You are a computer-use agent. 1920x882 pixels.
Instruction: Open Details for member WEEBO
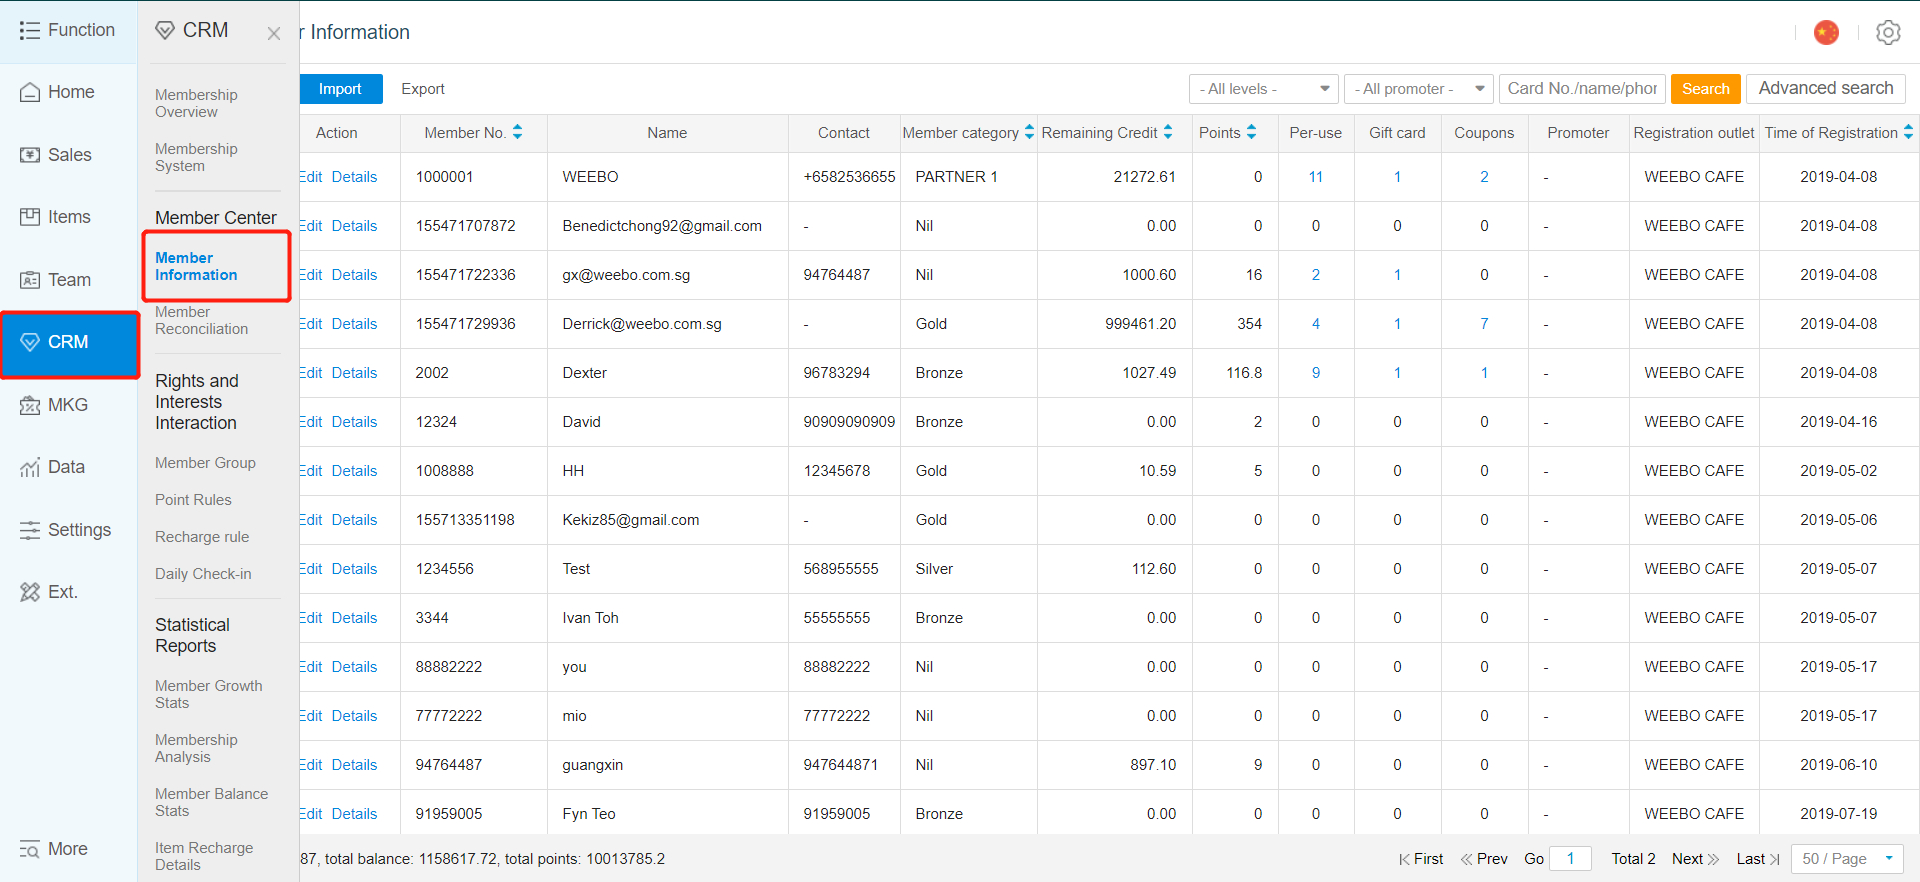click(354, 177)
